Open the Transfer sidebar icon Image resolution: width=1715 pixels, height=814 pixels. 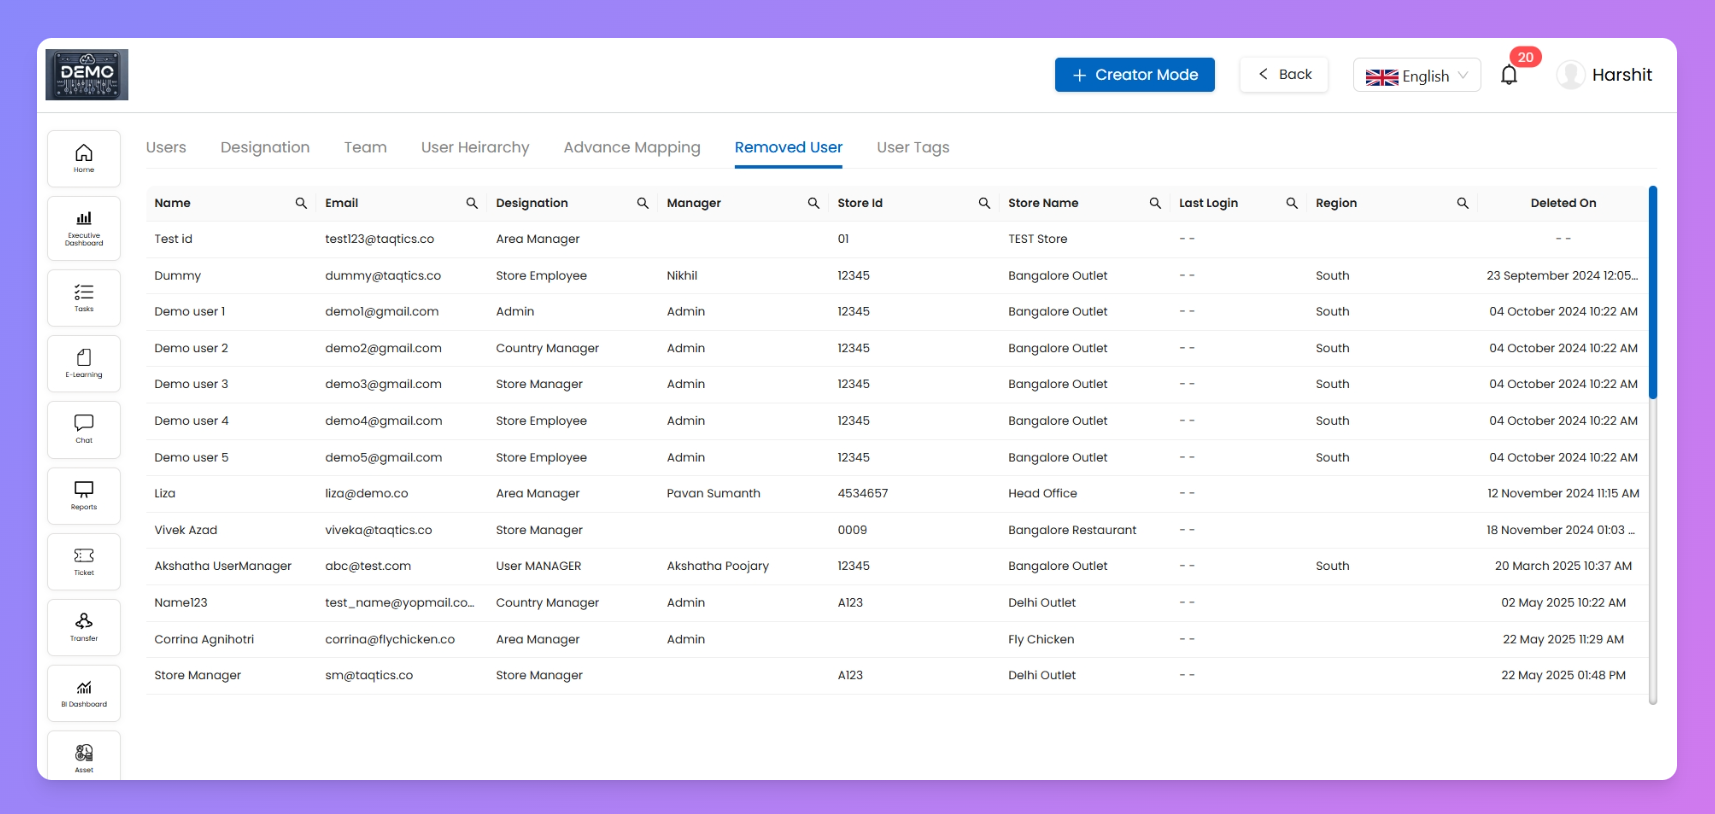pyautogui.click(x=84, y=627)
